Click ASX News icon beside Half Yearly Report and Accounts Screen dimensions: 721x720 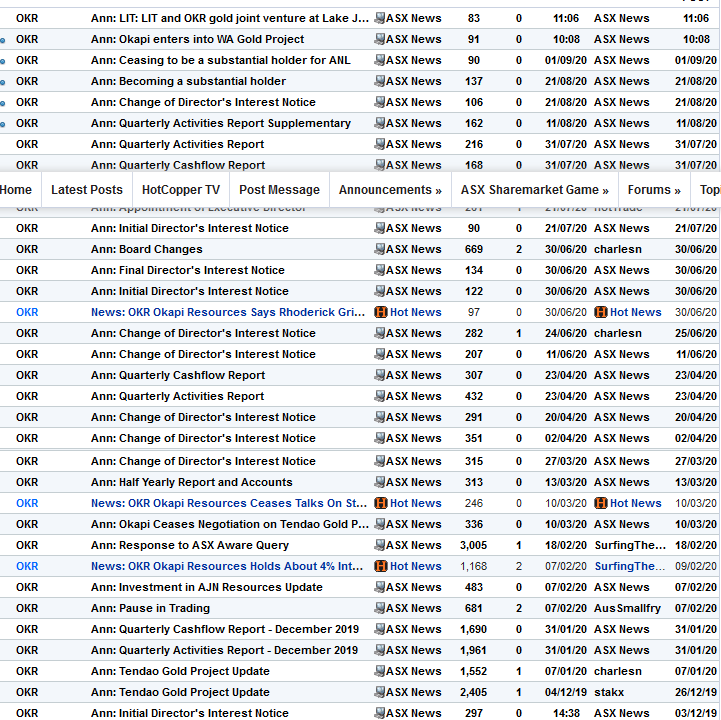(x=379, y=482)
